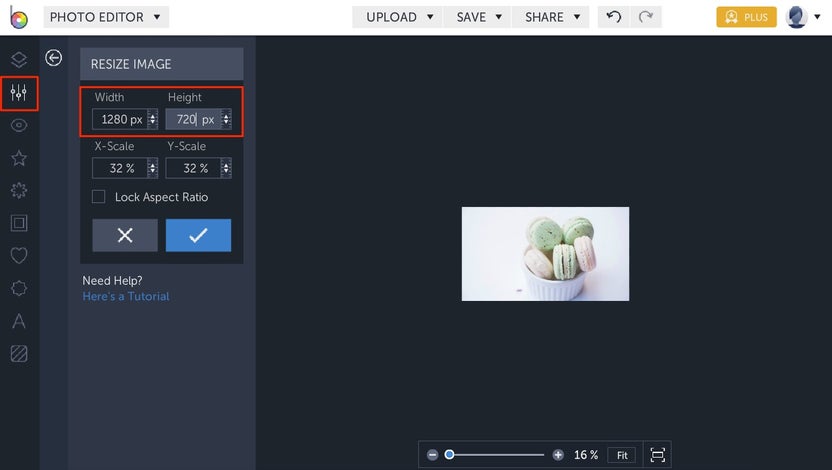Open the Save dropdown menu
Image resolution: width=832 pixels, height=470 pixels.
(478, 17)
